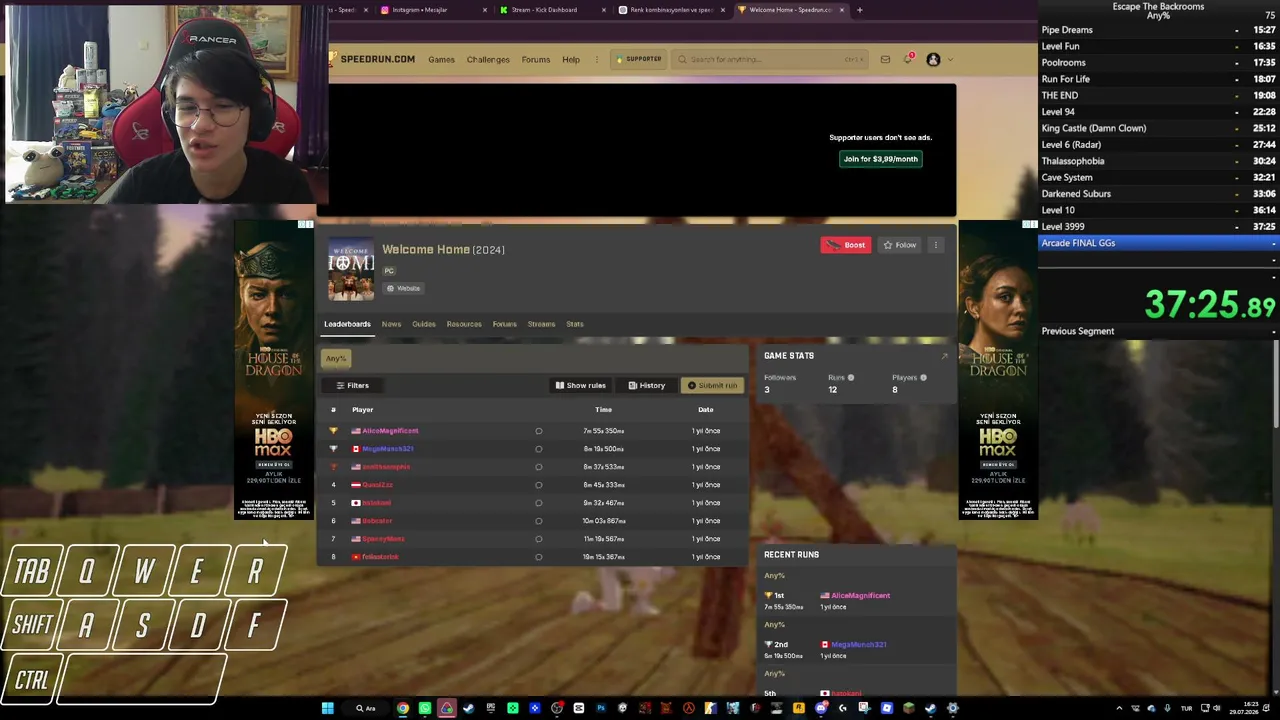Expand Game Stats with arrow icon
1280x720 pixels.
coord(944,356)
